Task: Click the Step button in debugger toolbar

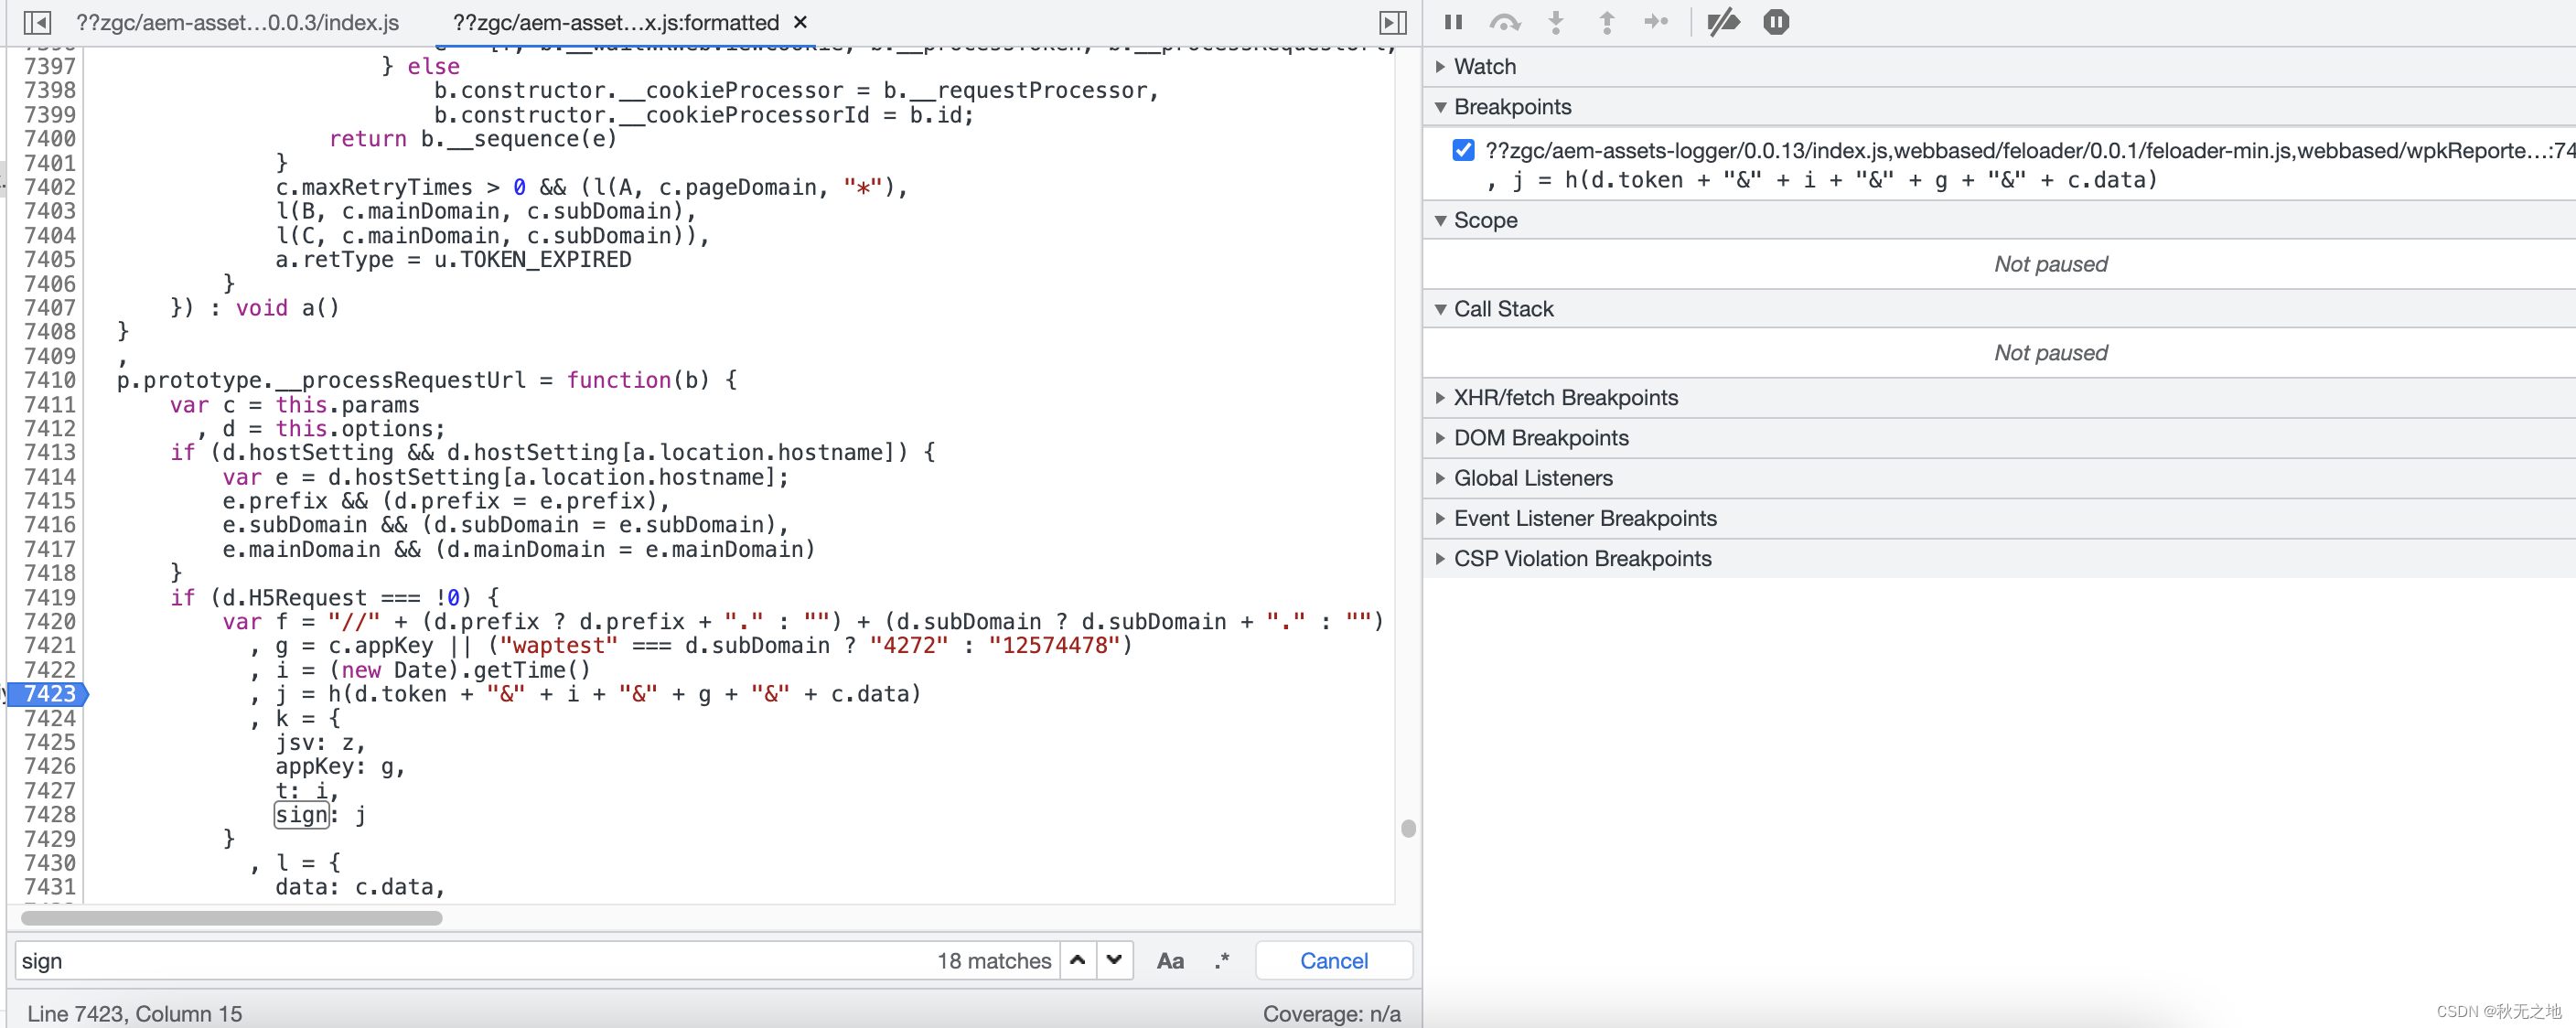Action: pos(1656,22)
